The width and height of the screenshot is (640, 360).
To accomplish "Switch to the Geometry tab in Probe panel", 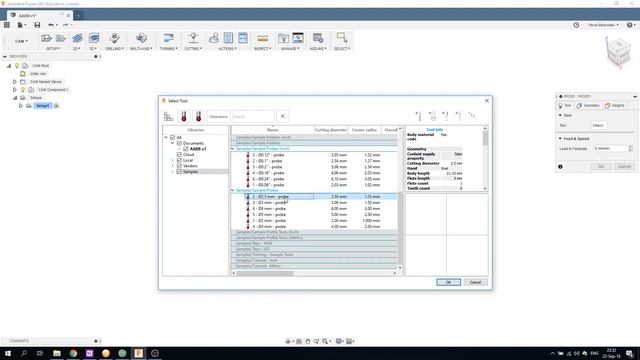I will pyautogui.click(x=588, y=106).
